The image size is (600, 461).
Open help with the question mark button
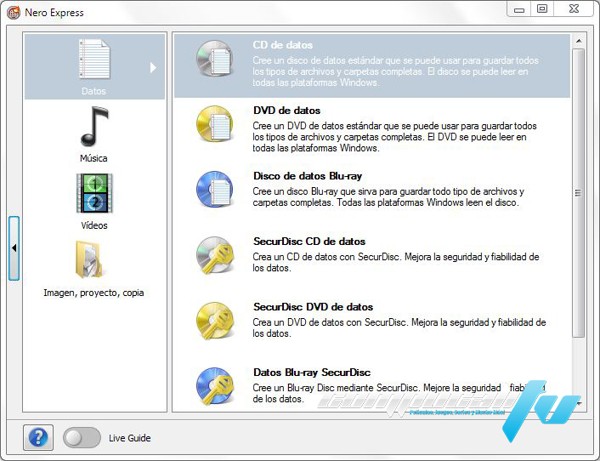(38, 437)
